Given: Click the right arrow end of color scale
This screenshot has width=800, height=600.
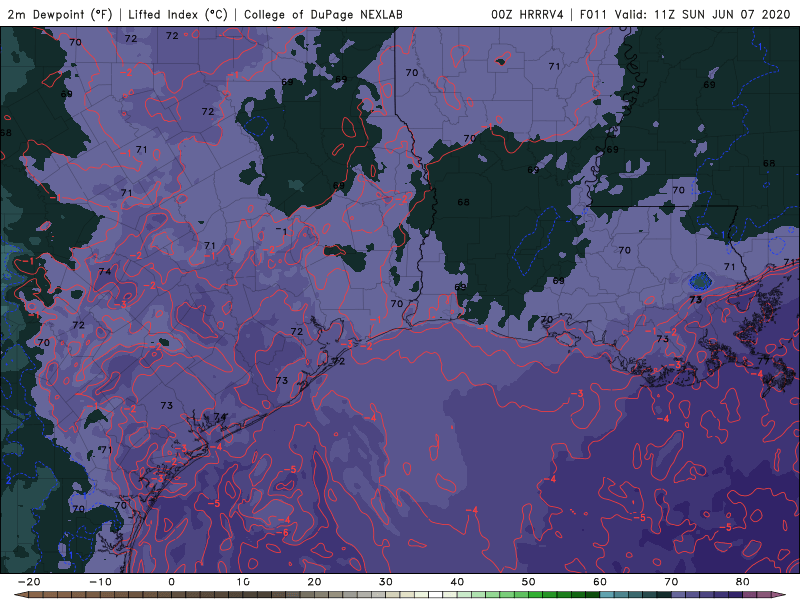Looking at the screenshot, I should point(778,594).
